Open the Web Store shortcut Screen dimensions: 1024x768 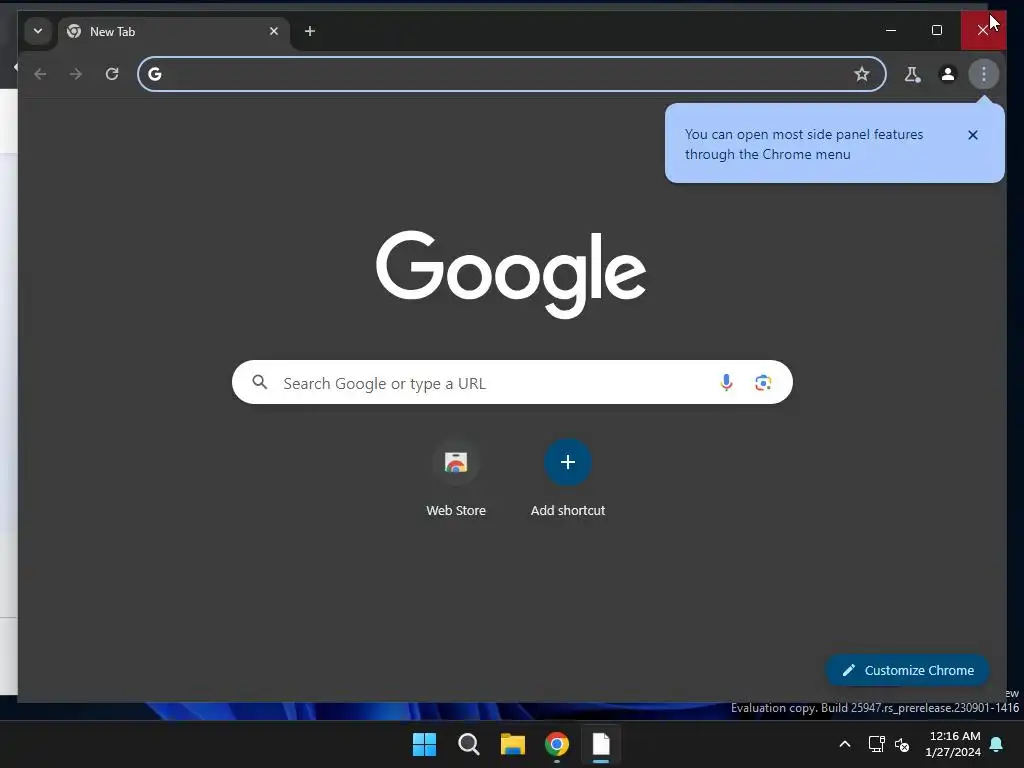point(456,479)
